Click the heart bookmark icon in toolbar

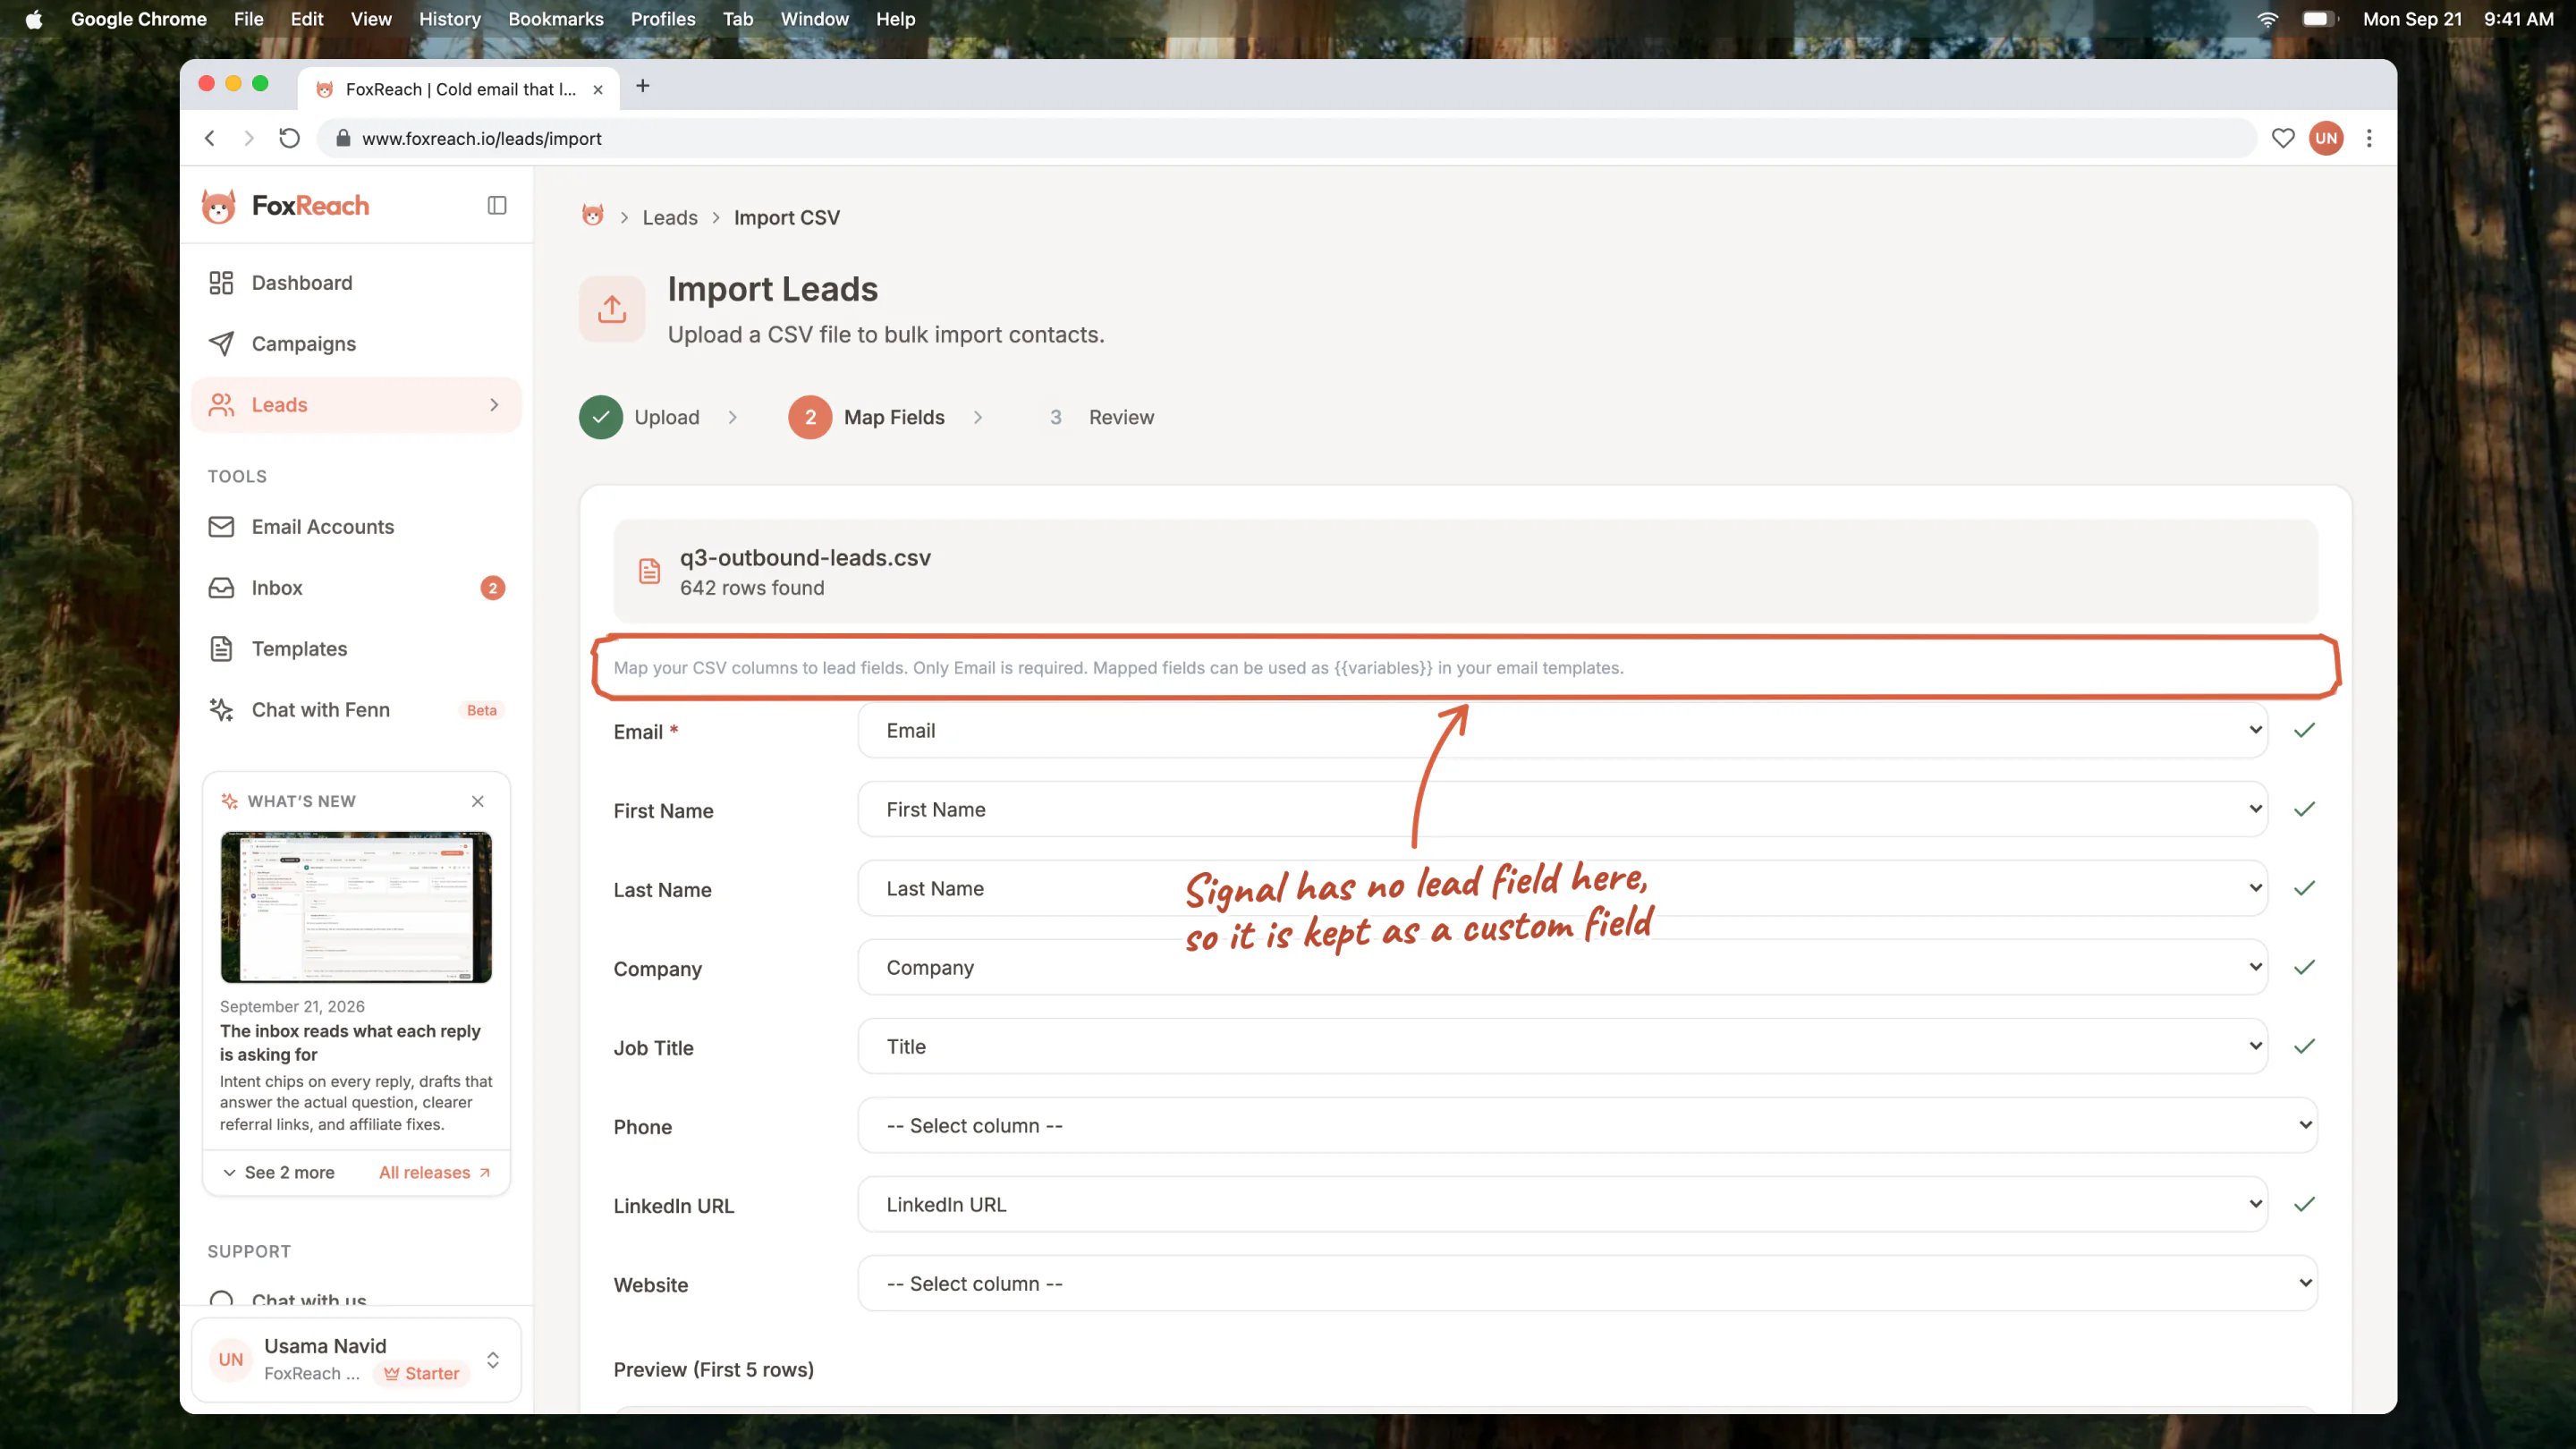[2283, 138]
